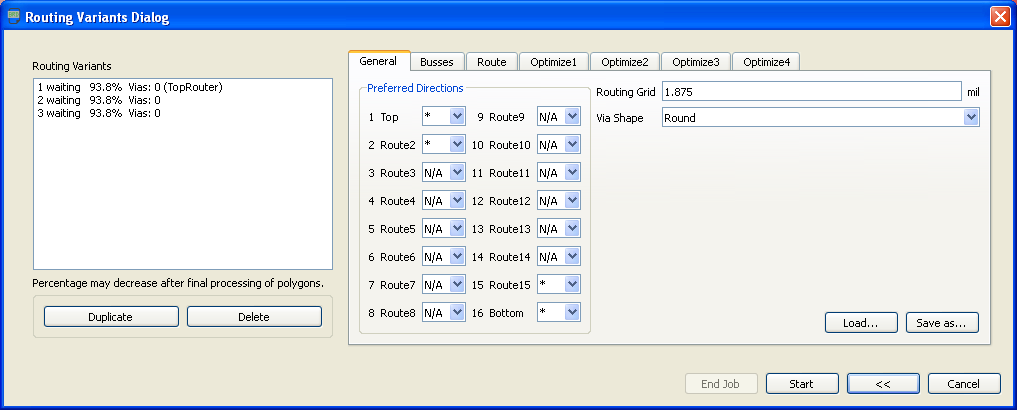The height and width of the screenshot is (410, 1017).
Task: Select the third waiting routing variant
Action: click(98, 113)
